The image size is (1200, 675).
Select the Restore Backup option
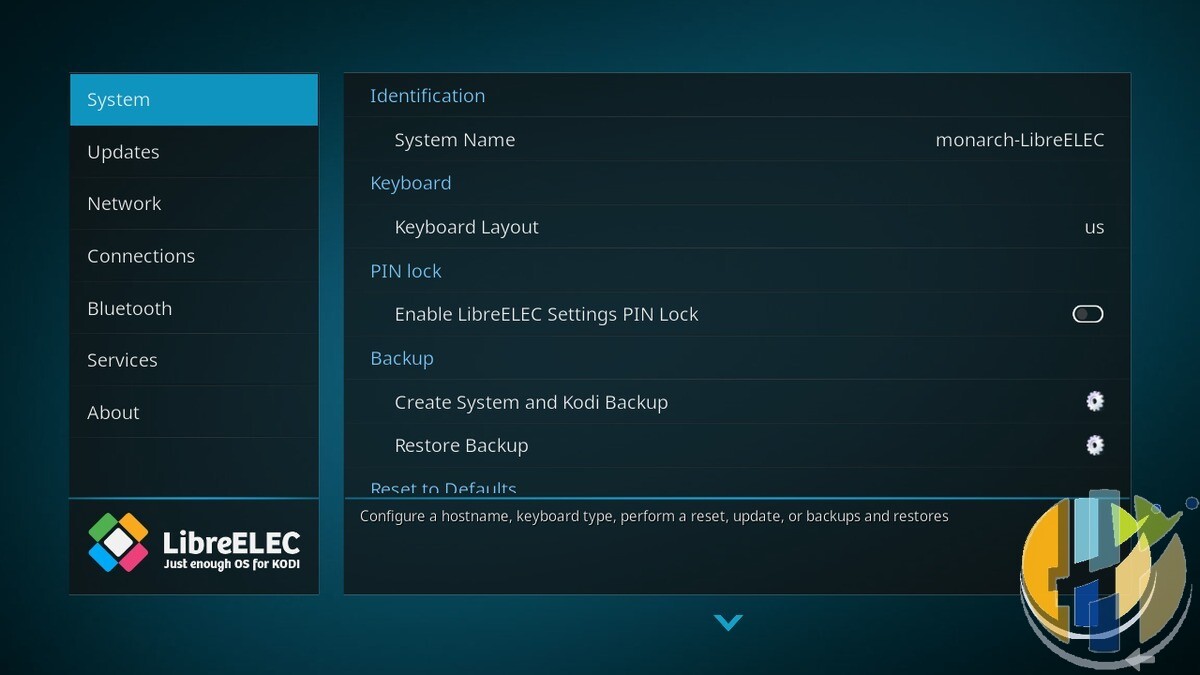point(737,445)
